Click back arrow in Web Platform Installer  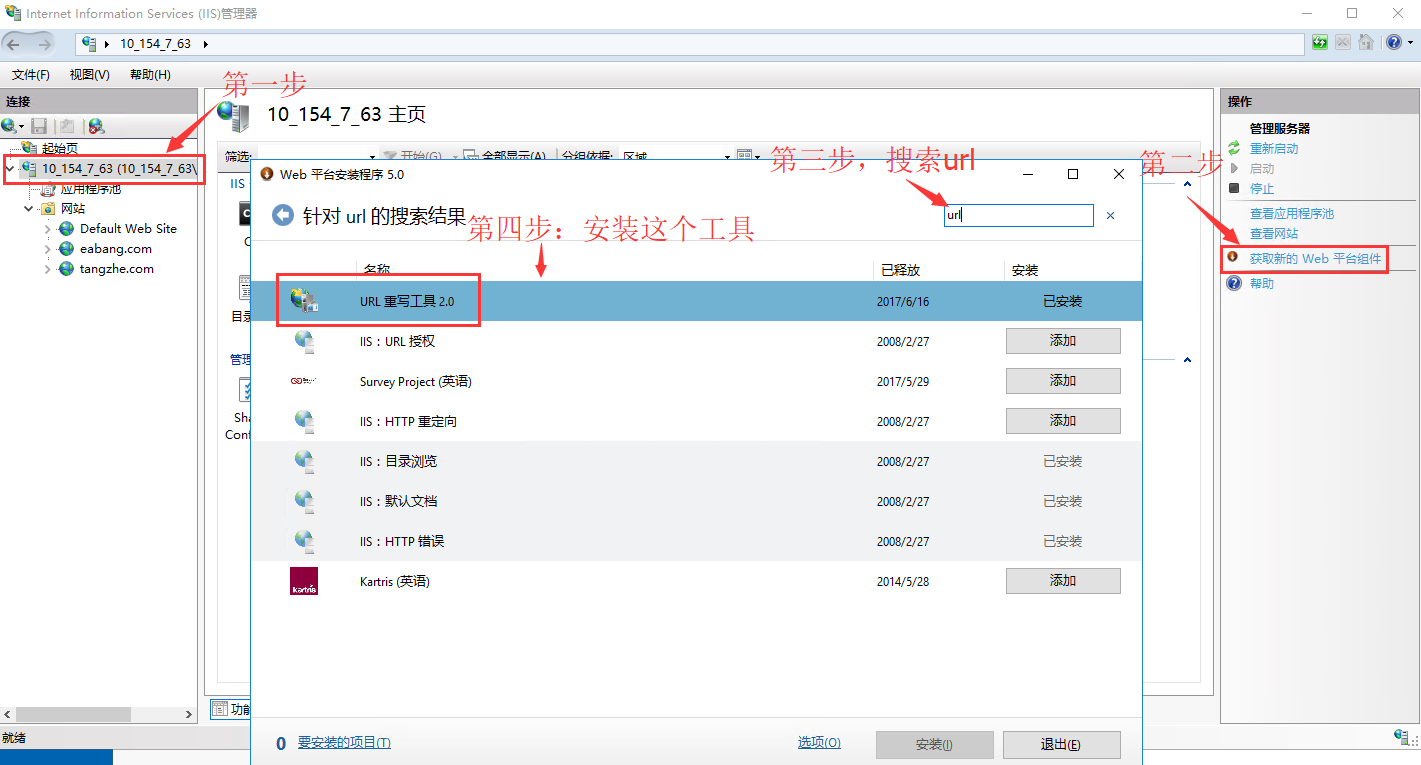click(x=283, y=215)
